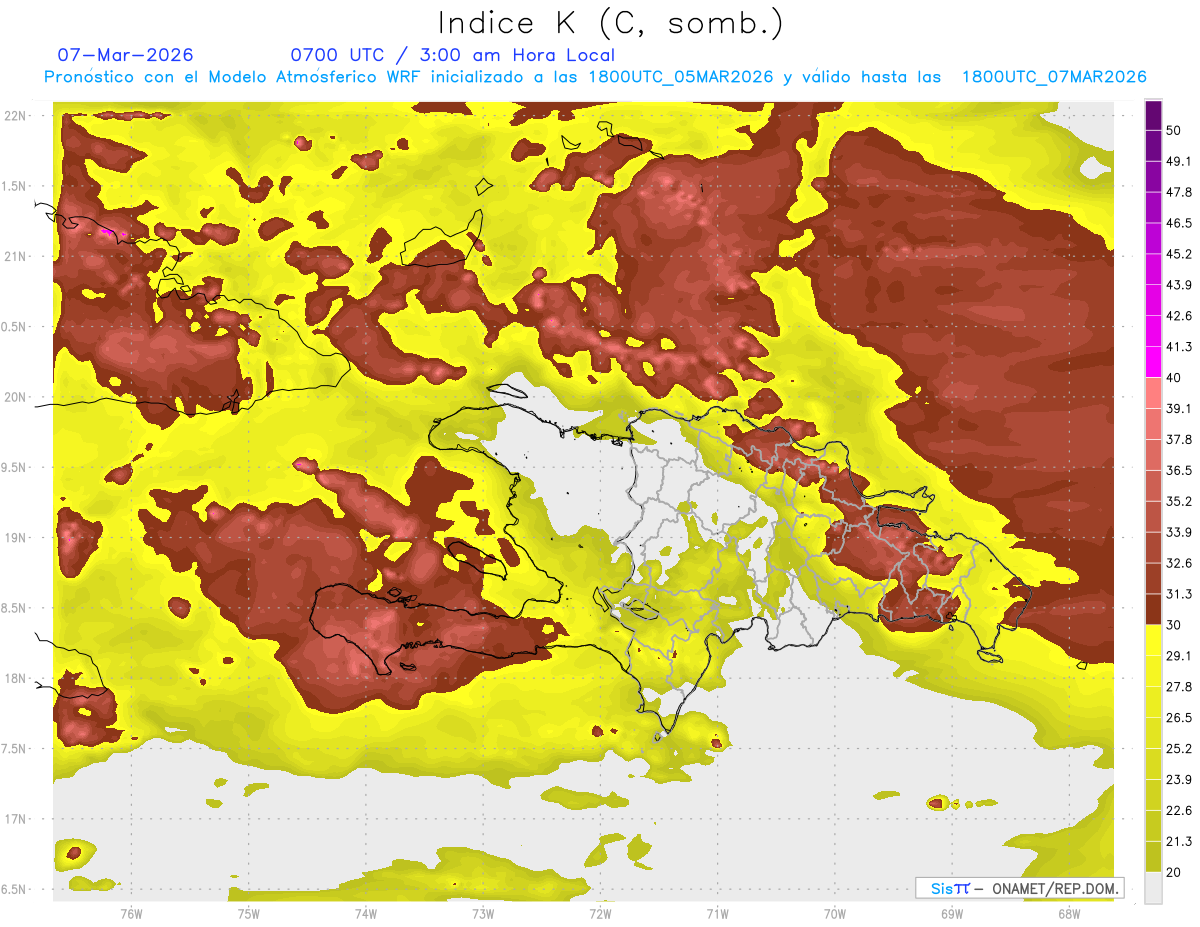Click the colorbar value "29.1"

point(1178,656)
